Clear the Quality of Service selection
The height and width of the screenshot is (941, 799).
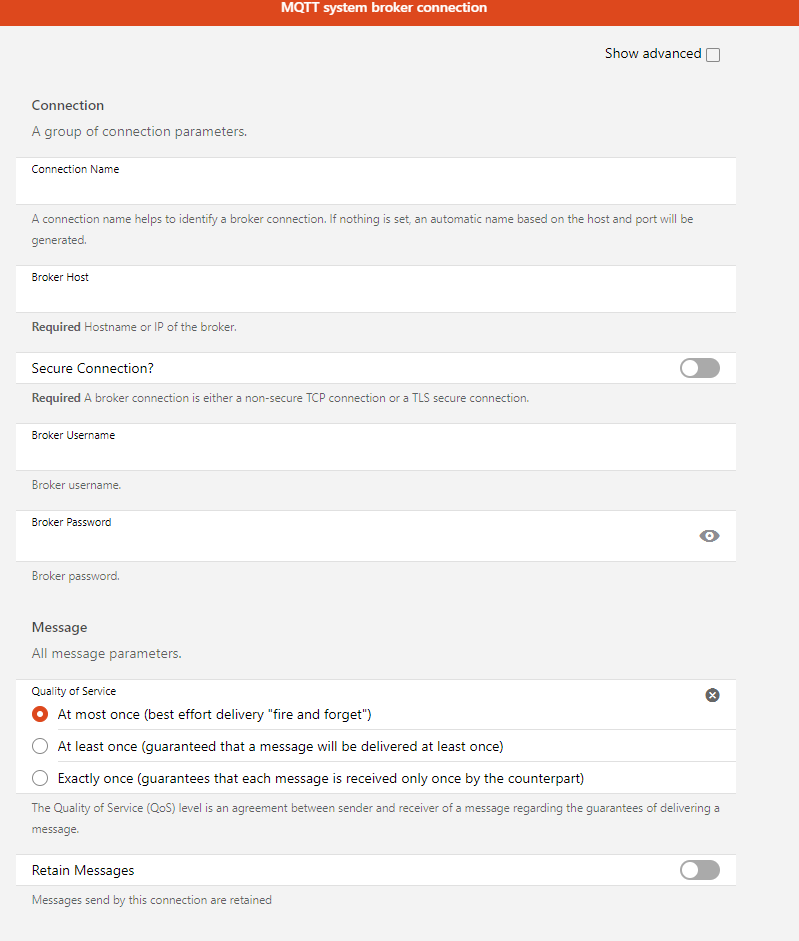click(x=712, y=695)
